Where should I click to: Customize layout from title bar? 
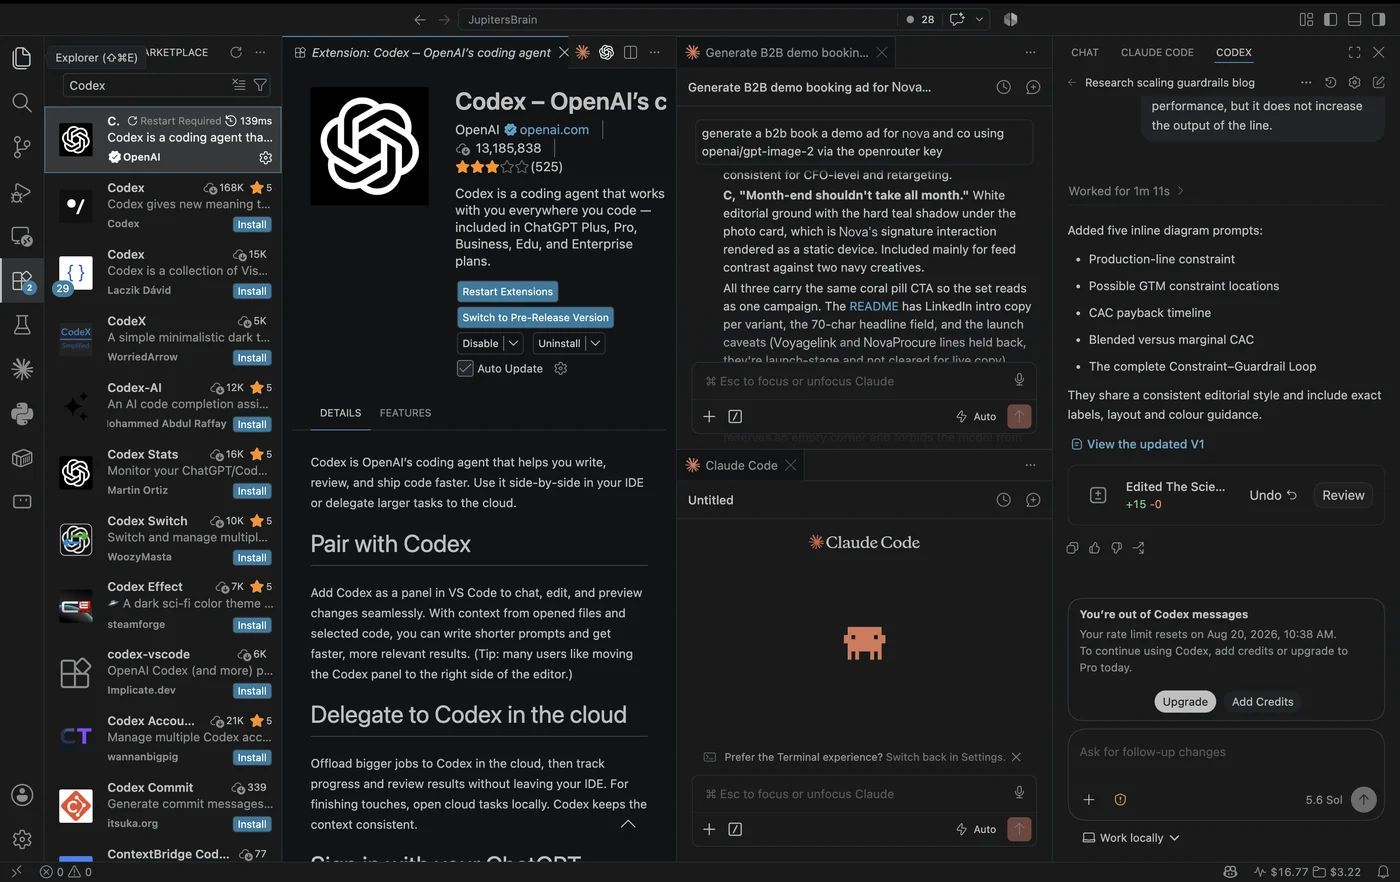[x=1306, y=19]
